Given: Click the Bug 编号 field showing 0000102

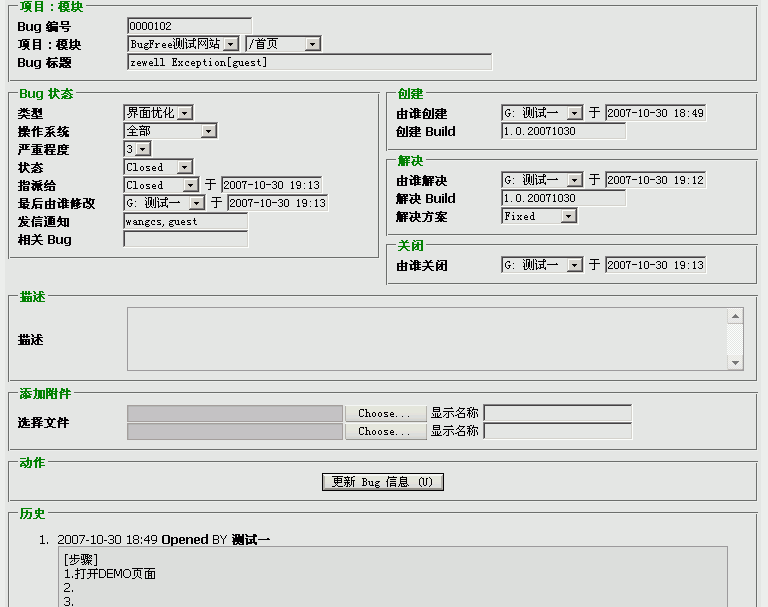Looking at the screenshot, I should [x=189, y=26].
